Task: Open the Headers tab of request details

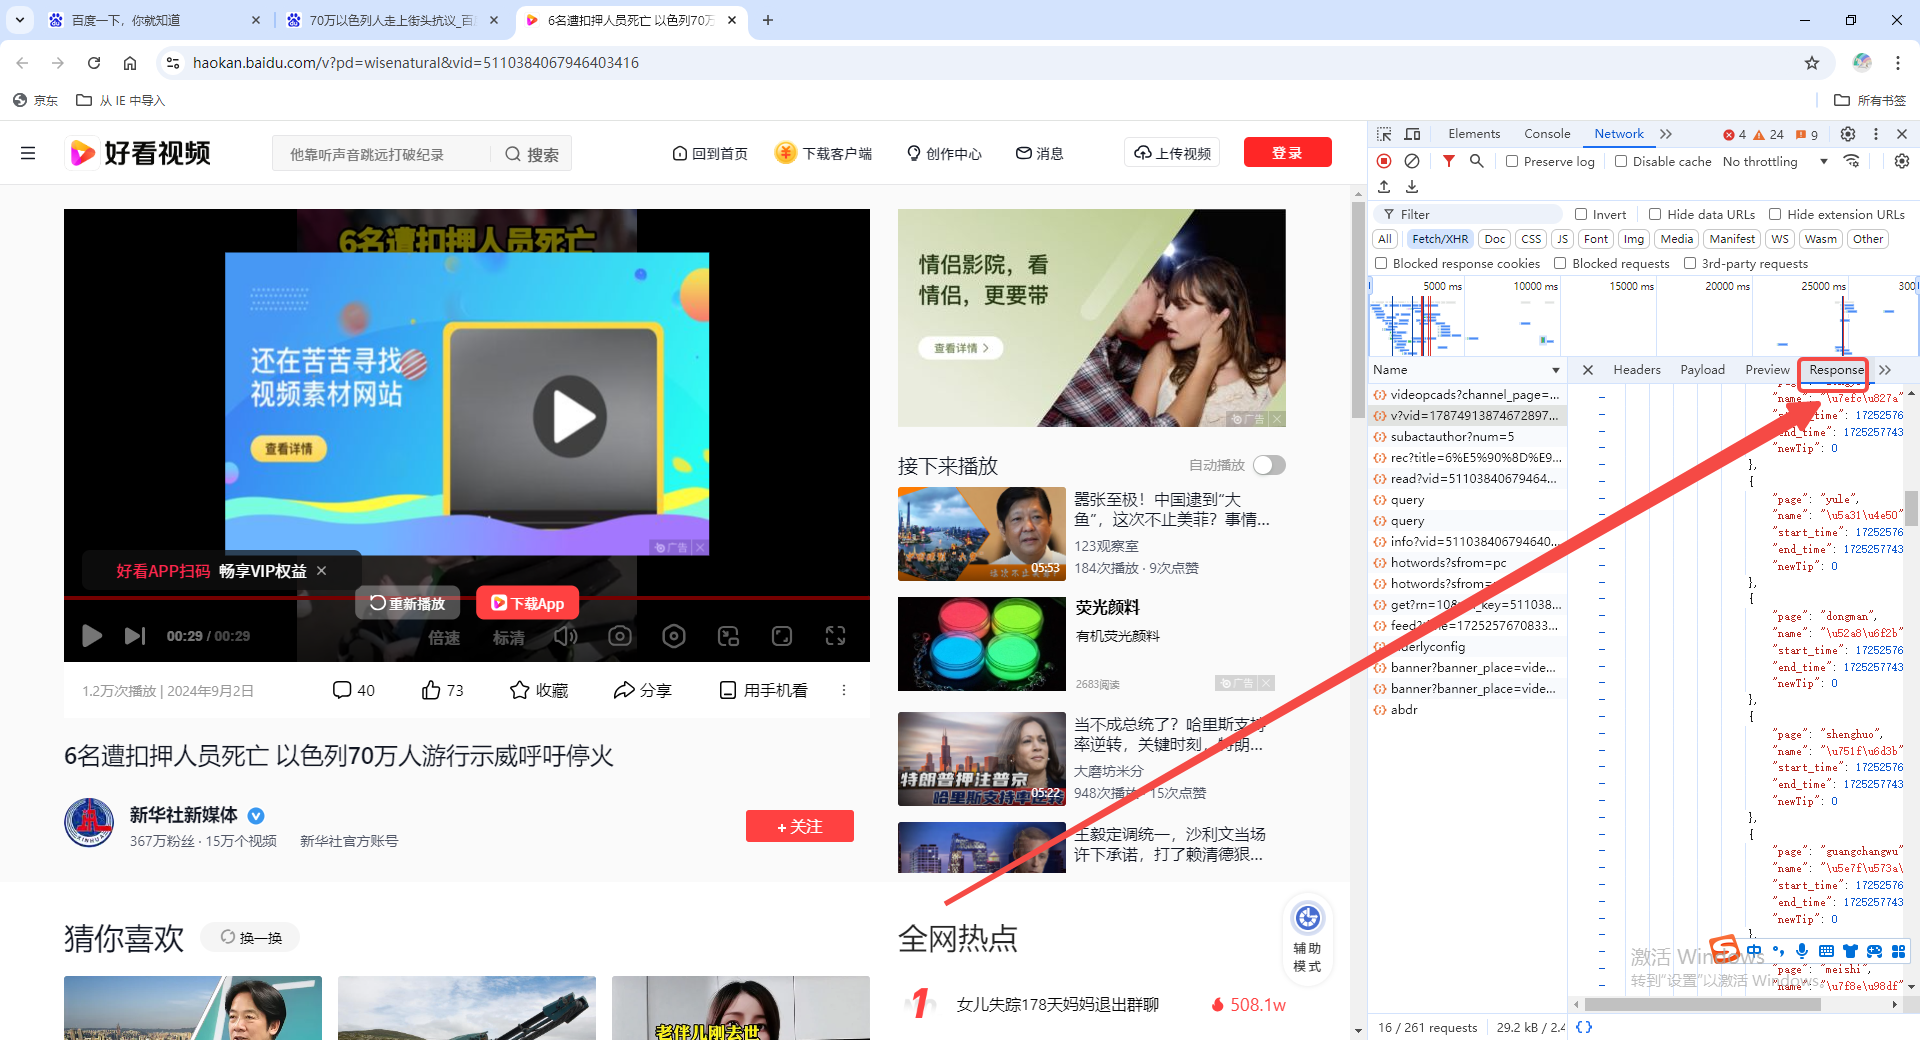Action: click(x=1636, y=370)
